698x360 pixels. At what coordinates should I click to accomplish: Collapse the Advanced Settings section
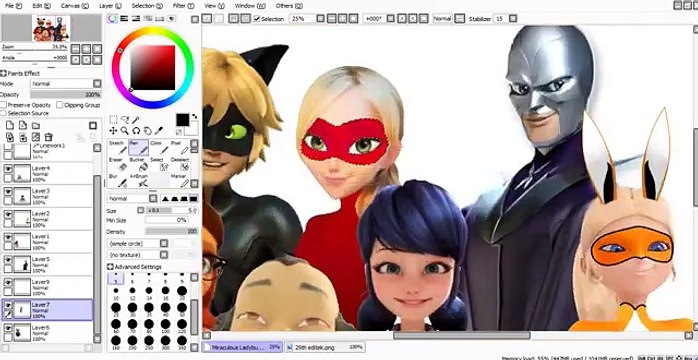pyautogui.click(x=110, y=267)
